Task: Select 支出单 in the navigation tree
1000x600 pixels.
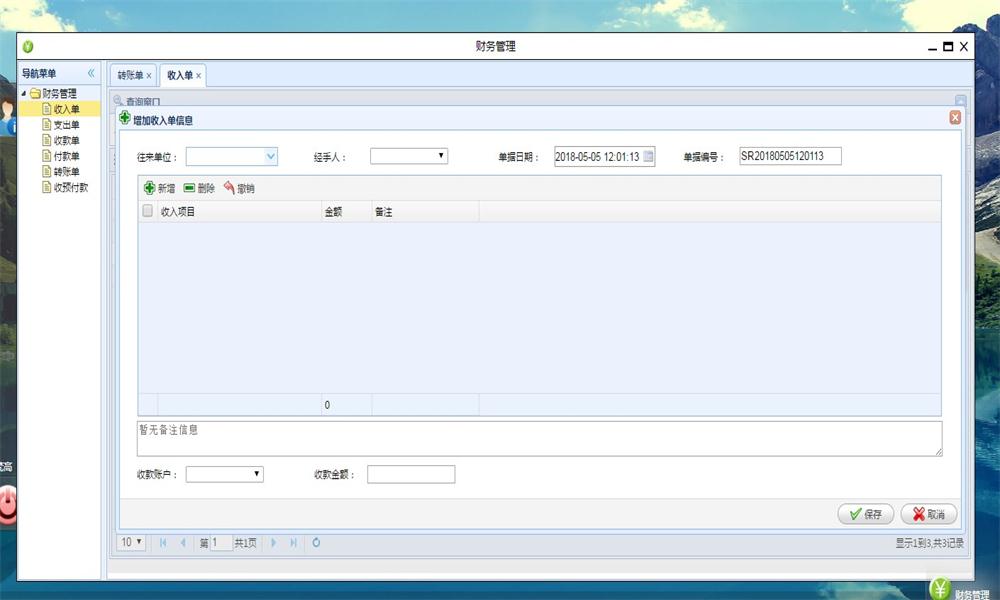Action: (66, 125)
